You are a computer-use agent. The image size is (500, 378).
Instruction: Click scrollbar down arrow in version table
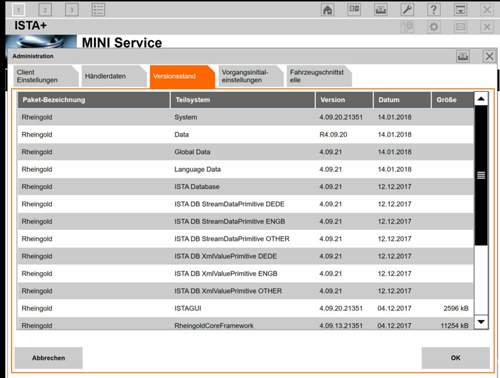pyautogui.click(x=481, y=322)
